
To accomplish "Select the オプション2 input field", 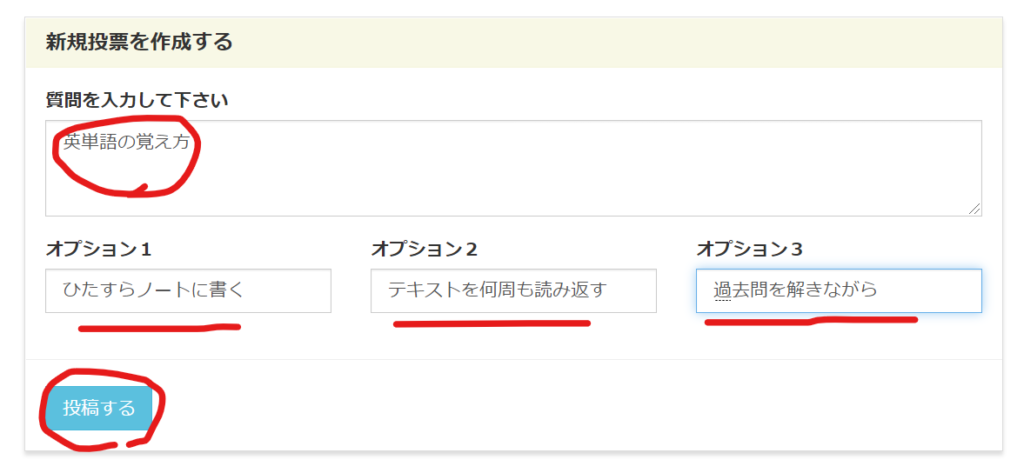I will (x=513, y=291).
